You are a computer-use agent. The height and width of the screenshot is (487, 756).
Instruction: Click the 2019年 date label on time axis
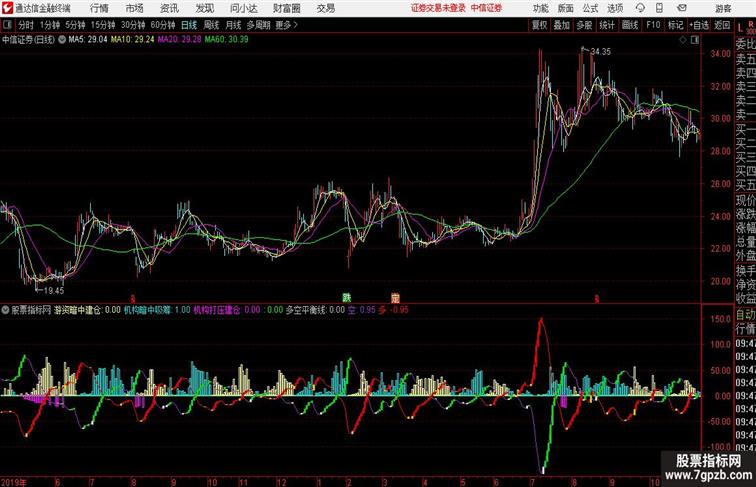coord(13,482)
